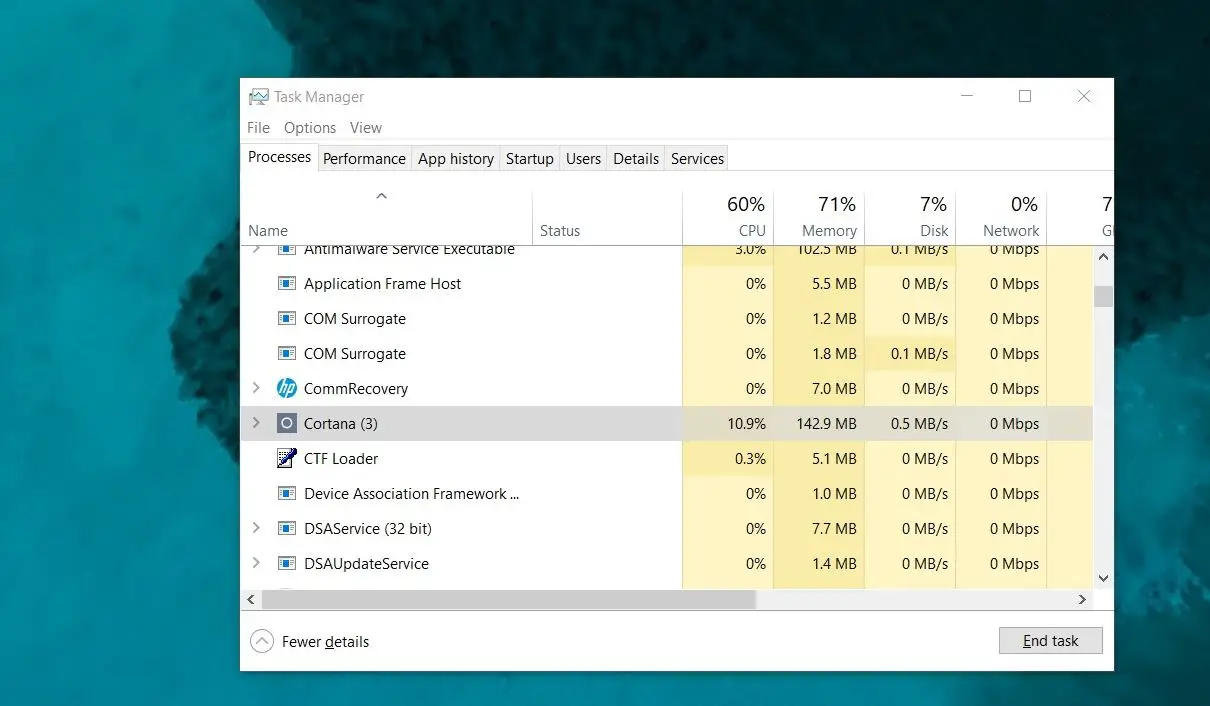This screenshot has width=1210, height=706.
Task: Expand the CommRecovery process group
Action: click(257, 388)
